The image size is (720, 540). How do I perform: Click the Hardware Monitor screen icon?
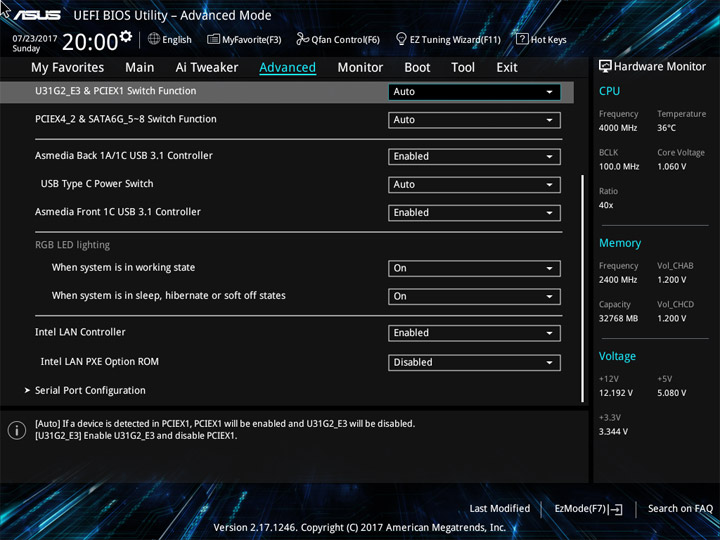coord(605,66)
